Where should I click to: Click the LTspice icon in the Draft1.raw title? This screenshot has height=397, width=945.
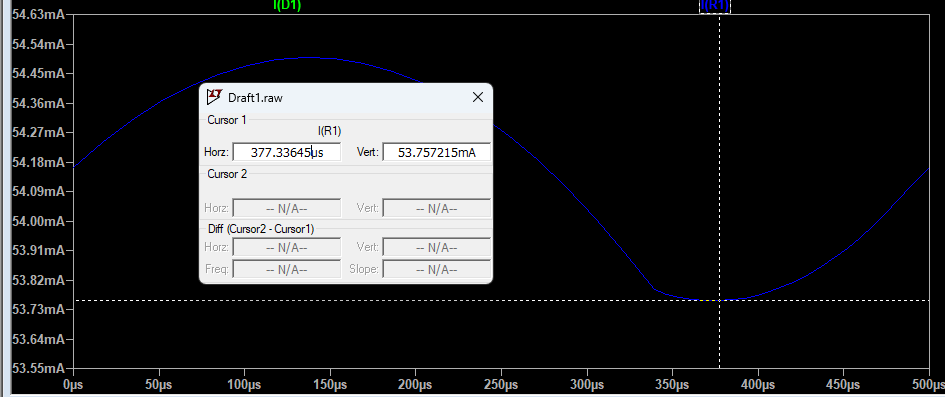[x=215, y=97]
